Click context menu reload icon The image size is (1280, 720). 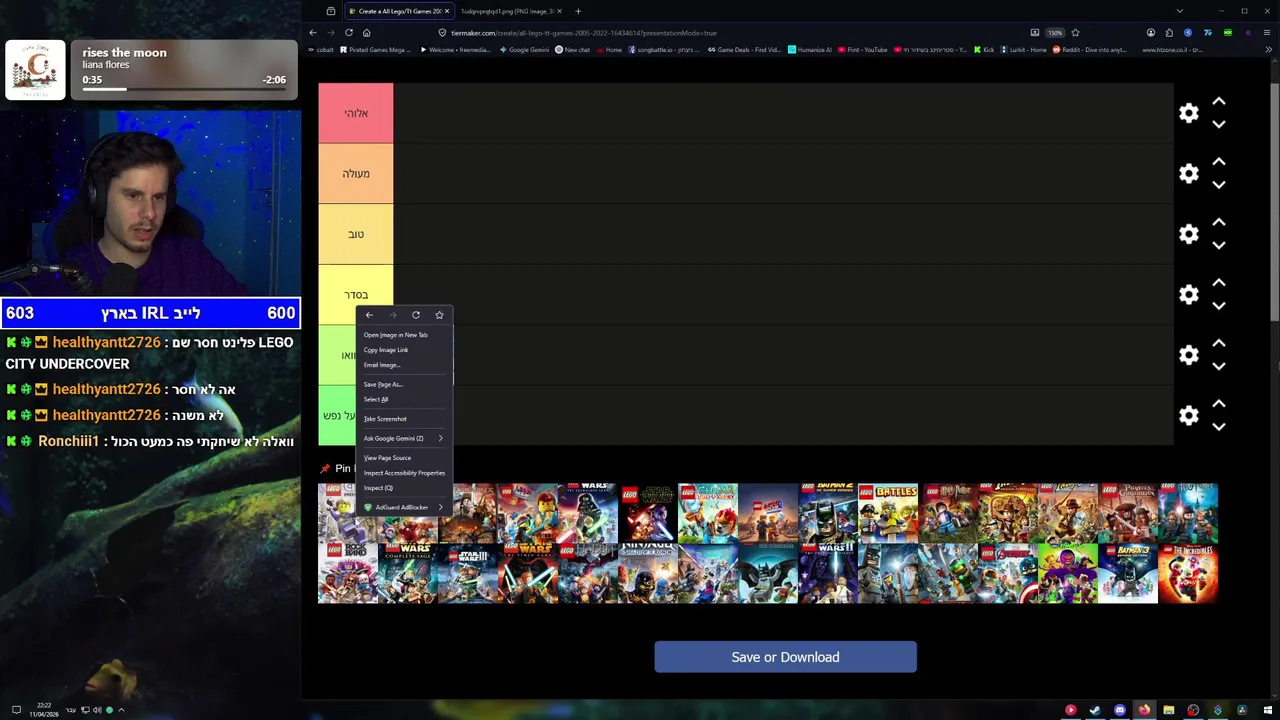[x=416, y=315]
